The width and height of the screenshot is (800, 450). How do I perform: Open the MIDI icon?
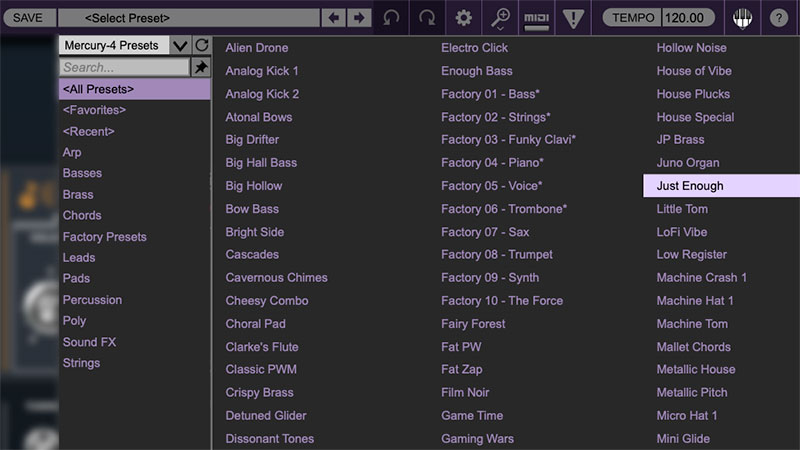(537, 19)
